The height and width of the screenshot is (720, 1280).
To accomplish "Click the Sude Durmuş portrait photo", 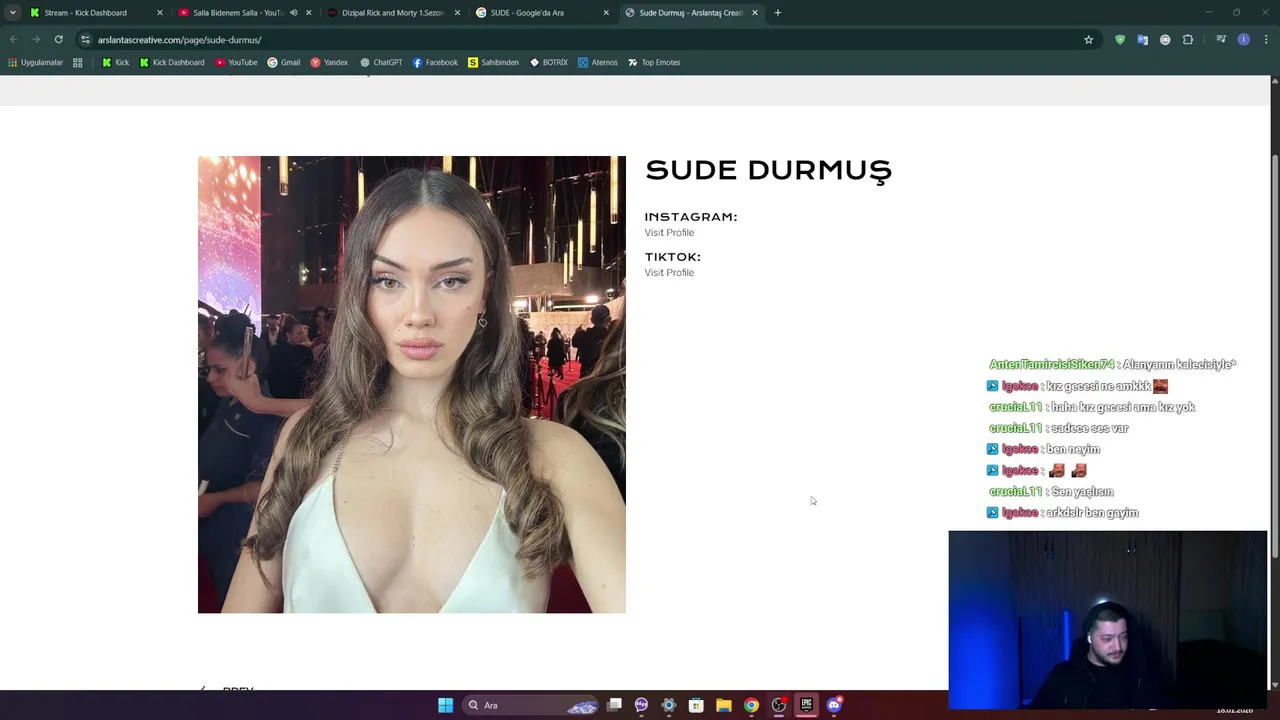I will tap(412, 384).
